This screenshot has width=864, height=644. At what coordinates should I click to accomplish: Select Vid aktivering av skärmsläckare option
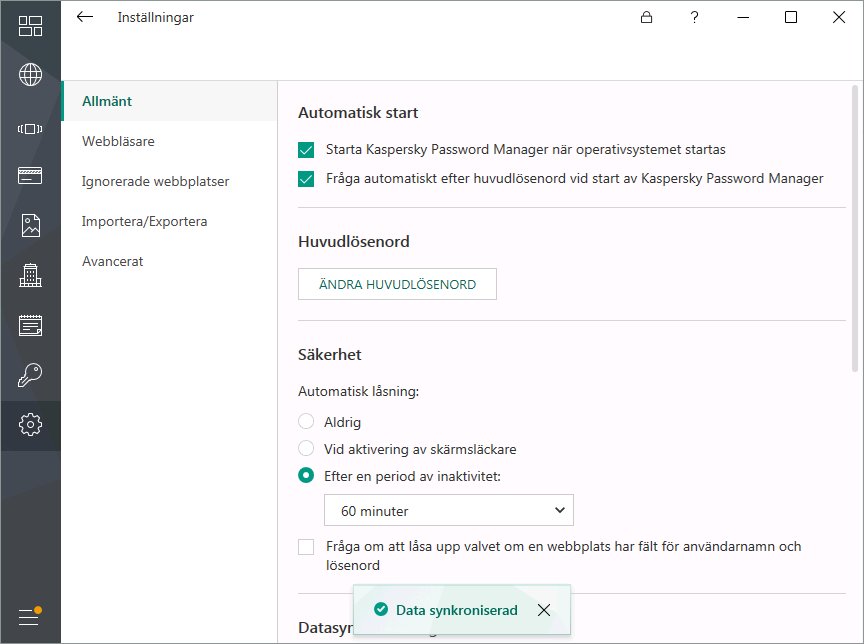pos(306,448)
